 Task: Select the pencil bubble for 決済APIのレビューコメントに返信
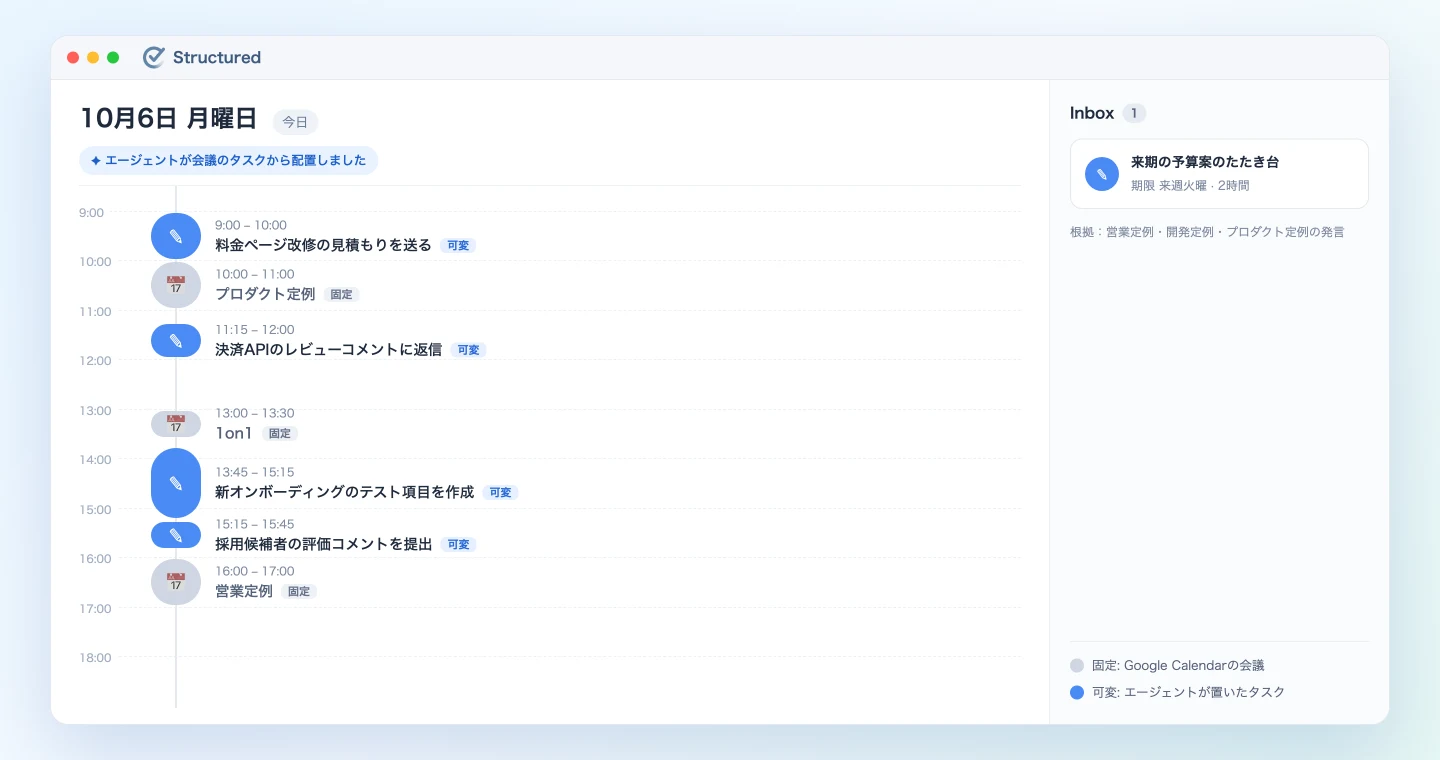(x=176, y=341)
